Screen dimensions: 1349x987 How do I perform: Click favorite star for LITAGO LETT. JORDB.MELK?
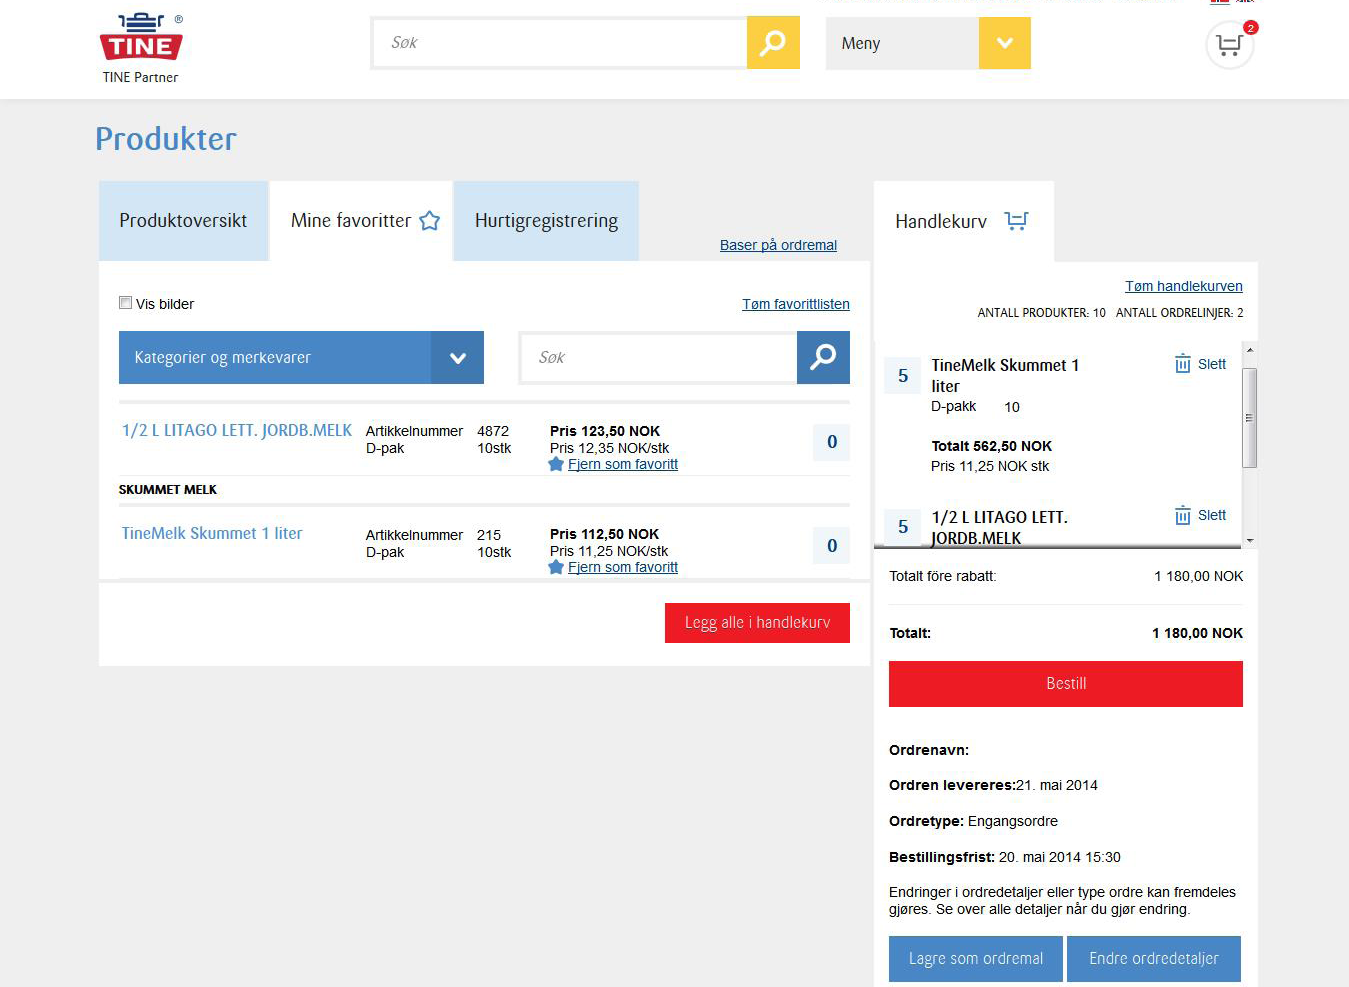556,464
